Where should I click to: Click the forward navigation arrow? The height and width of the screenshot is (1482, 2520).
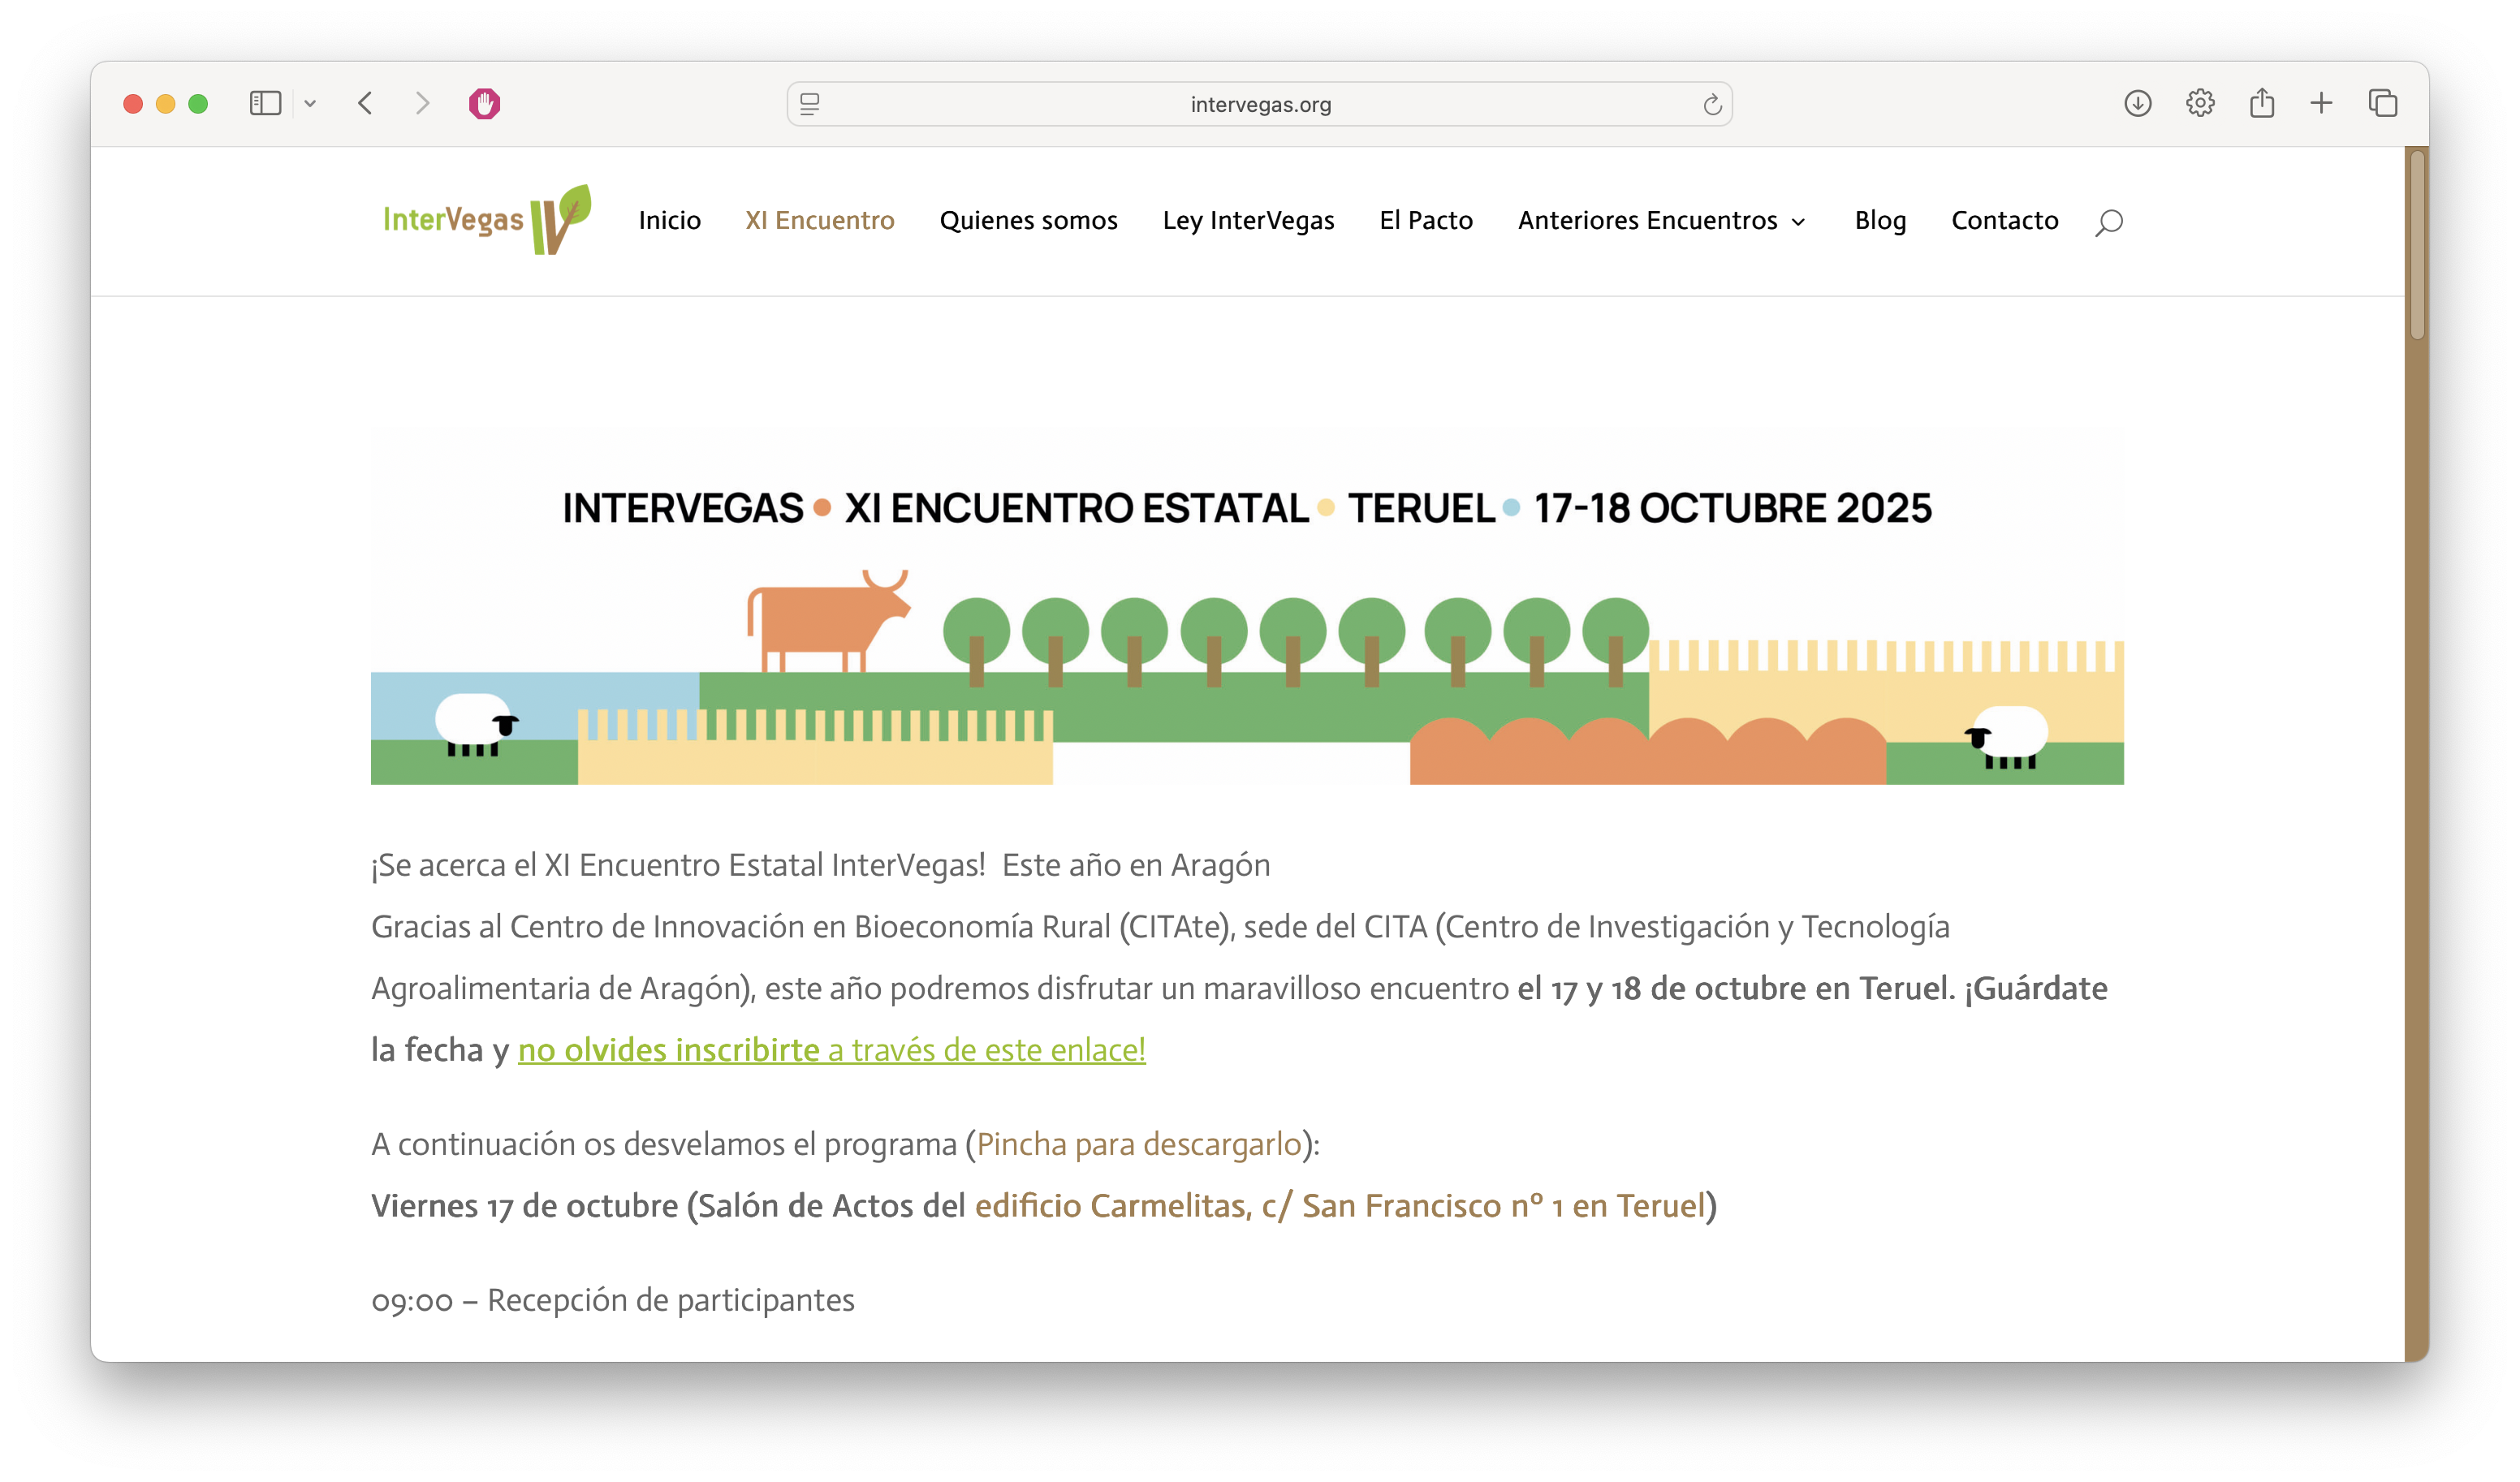pos(422,104)
